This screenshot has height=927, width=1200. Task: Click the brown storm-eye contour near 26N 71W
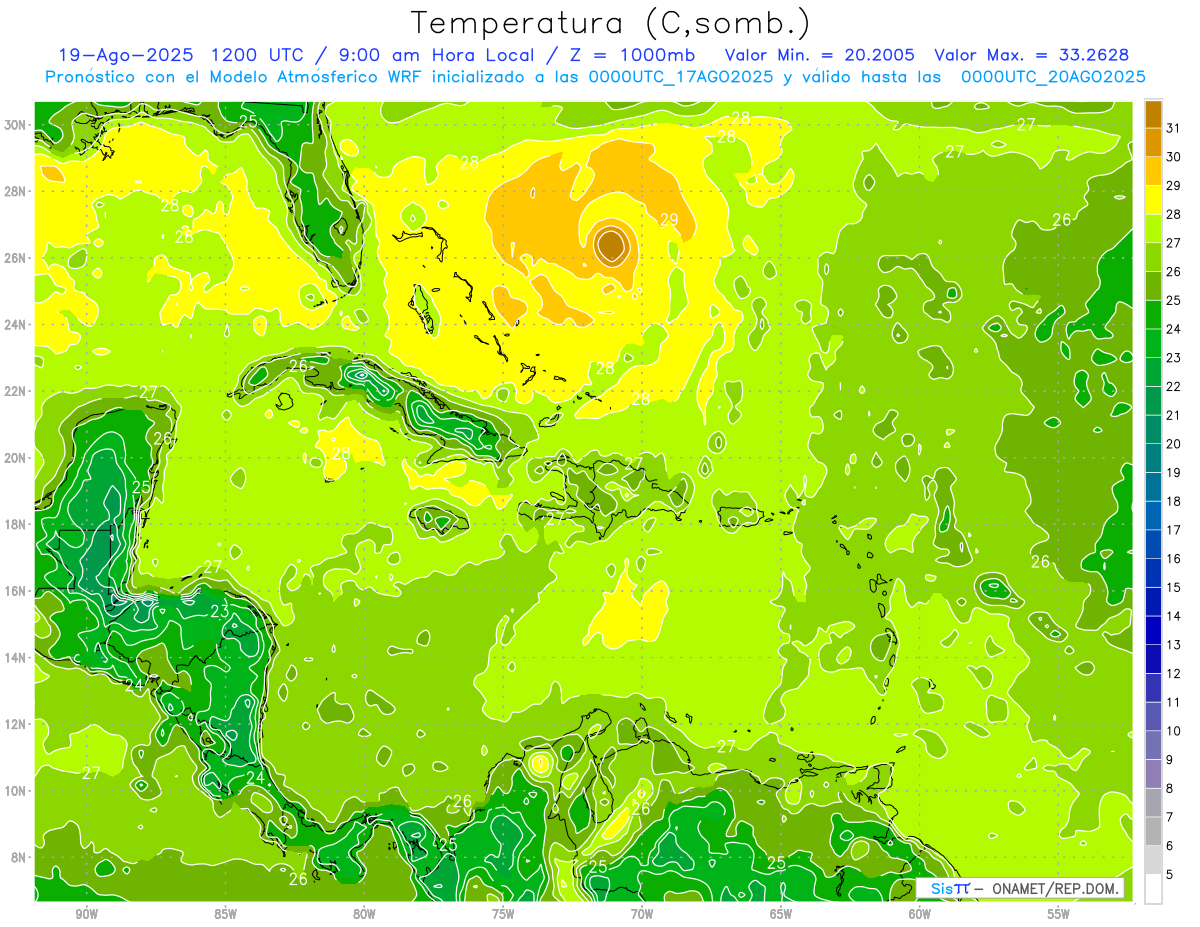tap(611, 245)
